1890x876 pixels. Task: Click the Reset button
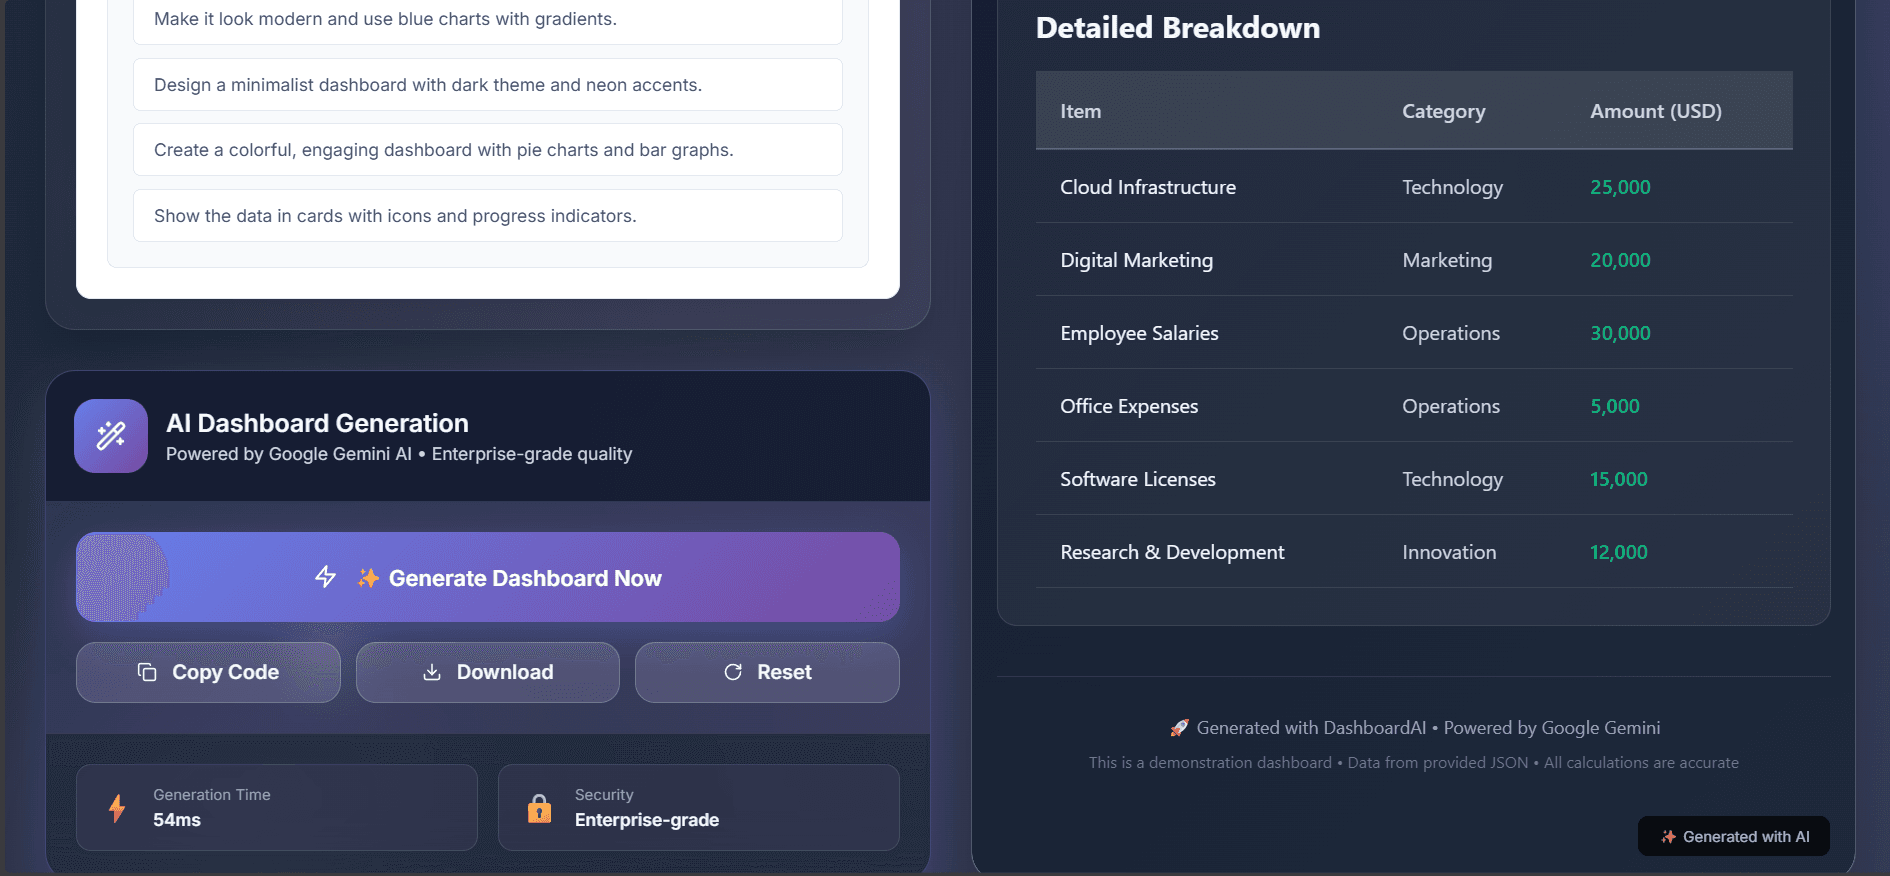tap(767, 672)
